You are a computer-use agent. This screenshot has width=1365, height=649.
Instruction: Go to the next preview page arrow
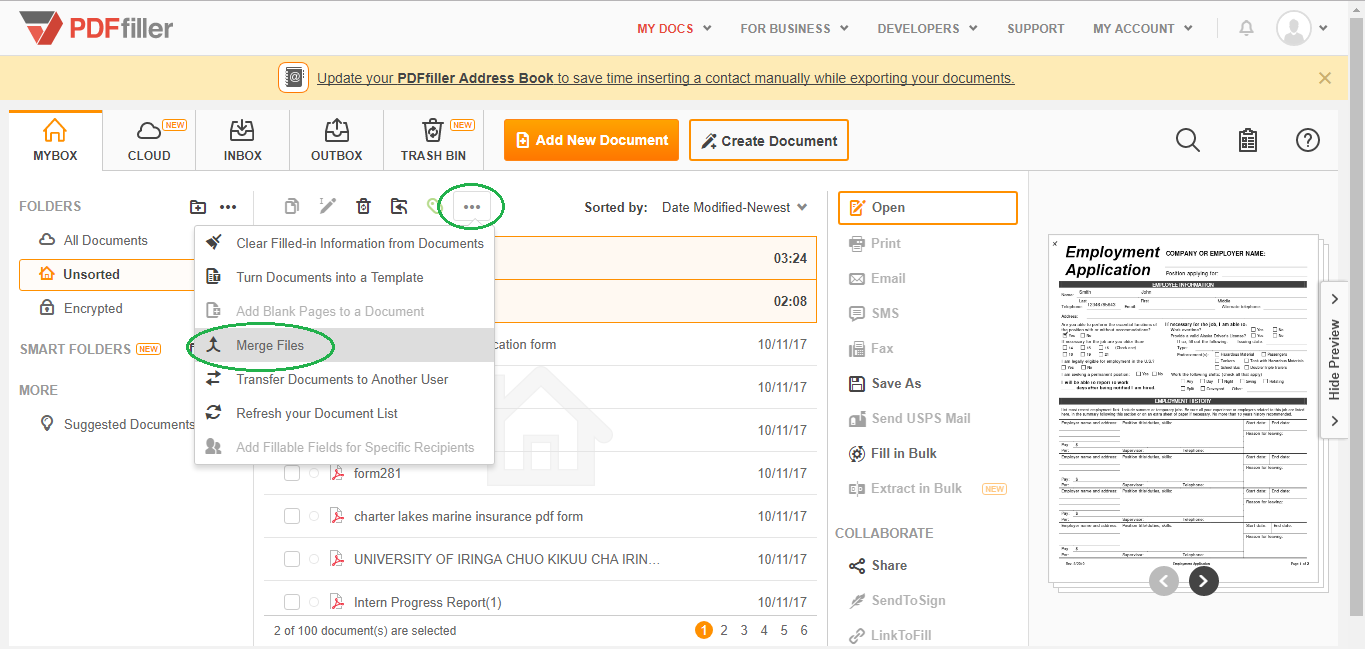tap(1204, 580)
